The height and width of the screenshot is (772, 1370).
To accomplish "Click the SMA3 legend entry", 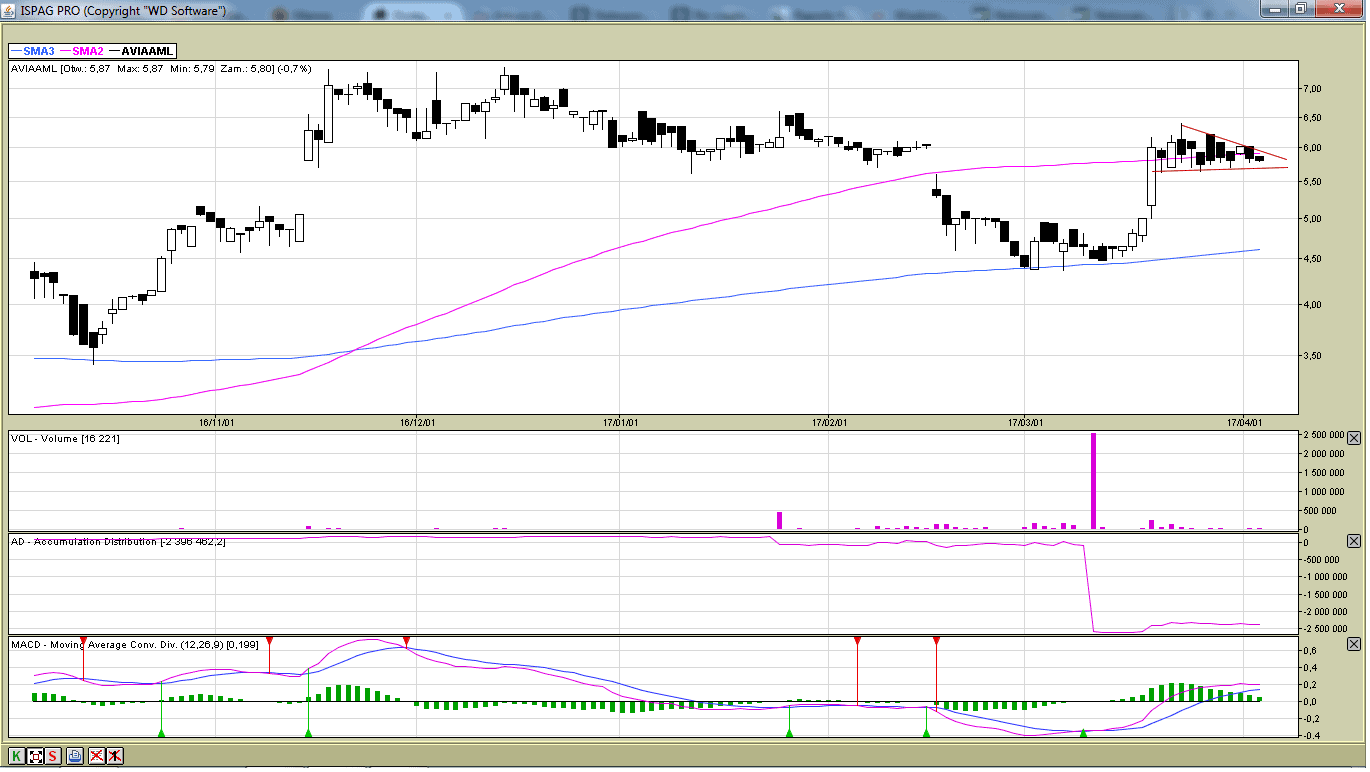I will tap(32, 51).
